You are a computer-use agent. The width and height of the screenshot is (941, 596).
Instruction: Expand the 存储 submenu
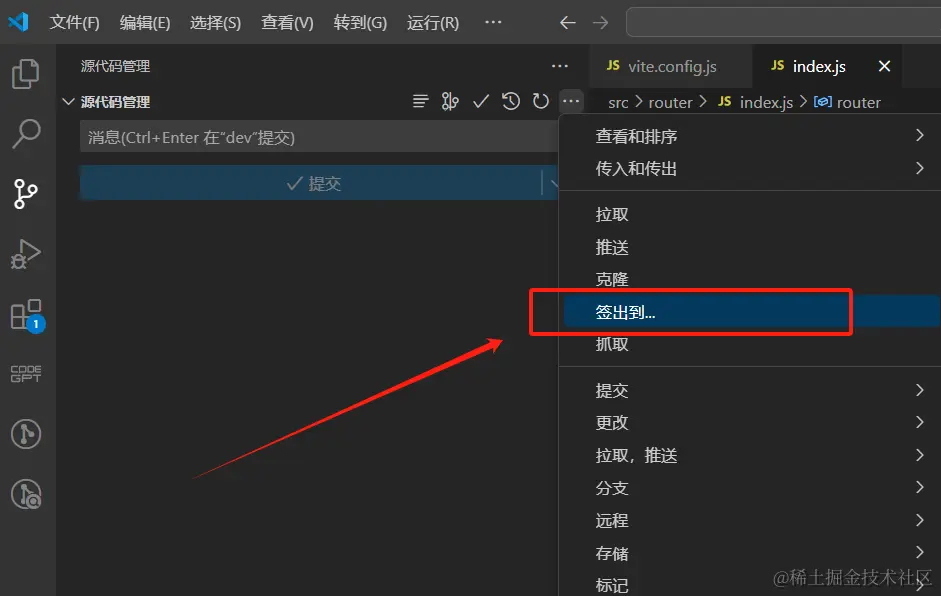(x=750, y=553)
